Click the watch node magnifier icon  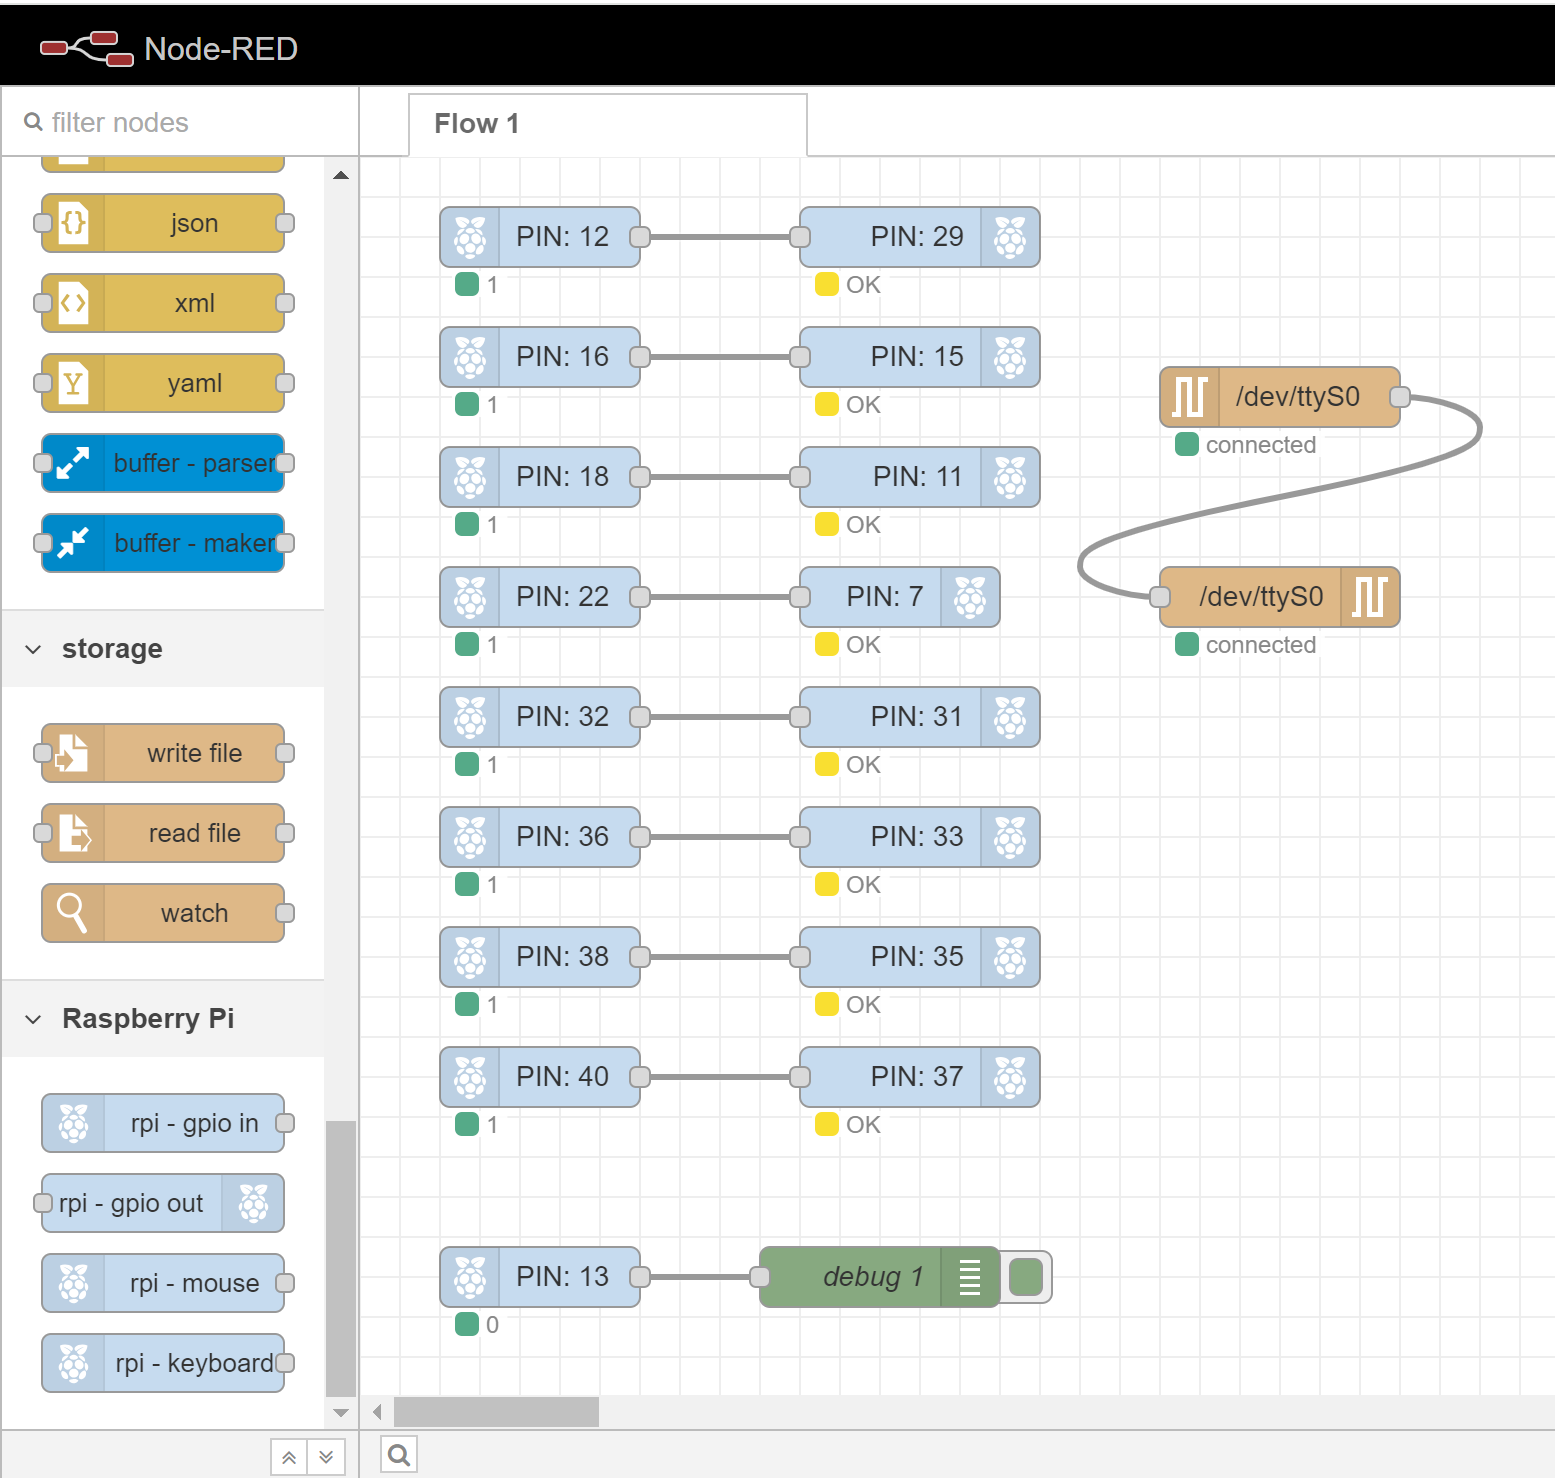[72, 913]
